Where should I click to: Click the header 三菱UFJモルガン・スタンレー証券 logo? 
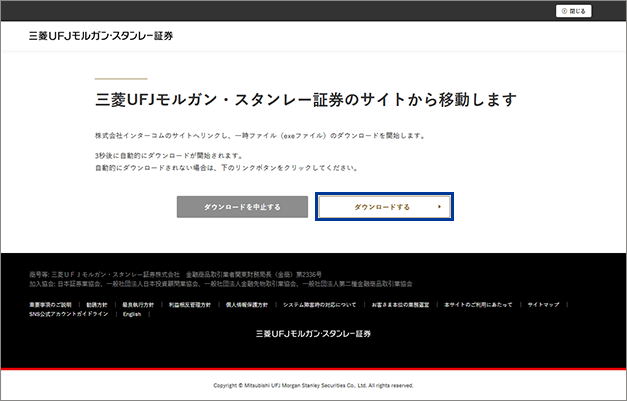pyautogui.click(x=101, y=36)
